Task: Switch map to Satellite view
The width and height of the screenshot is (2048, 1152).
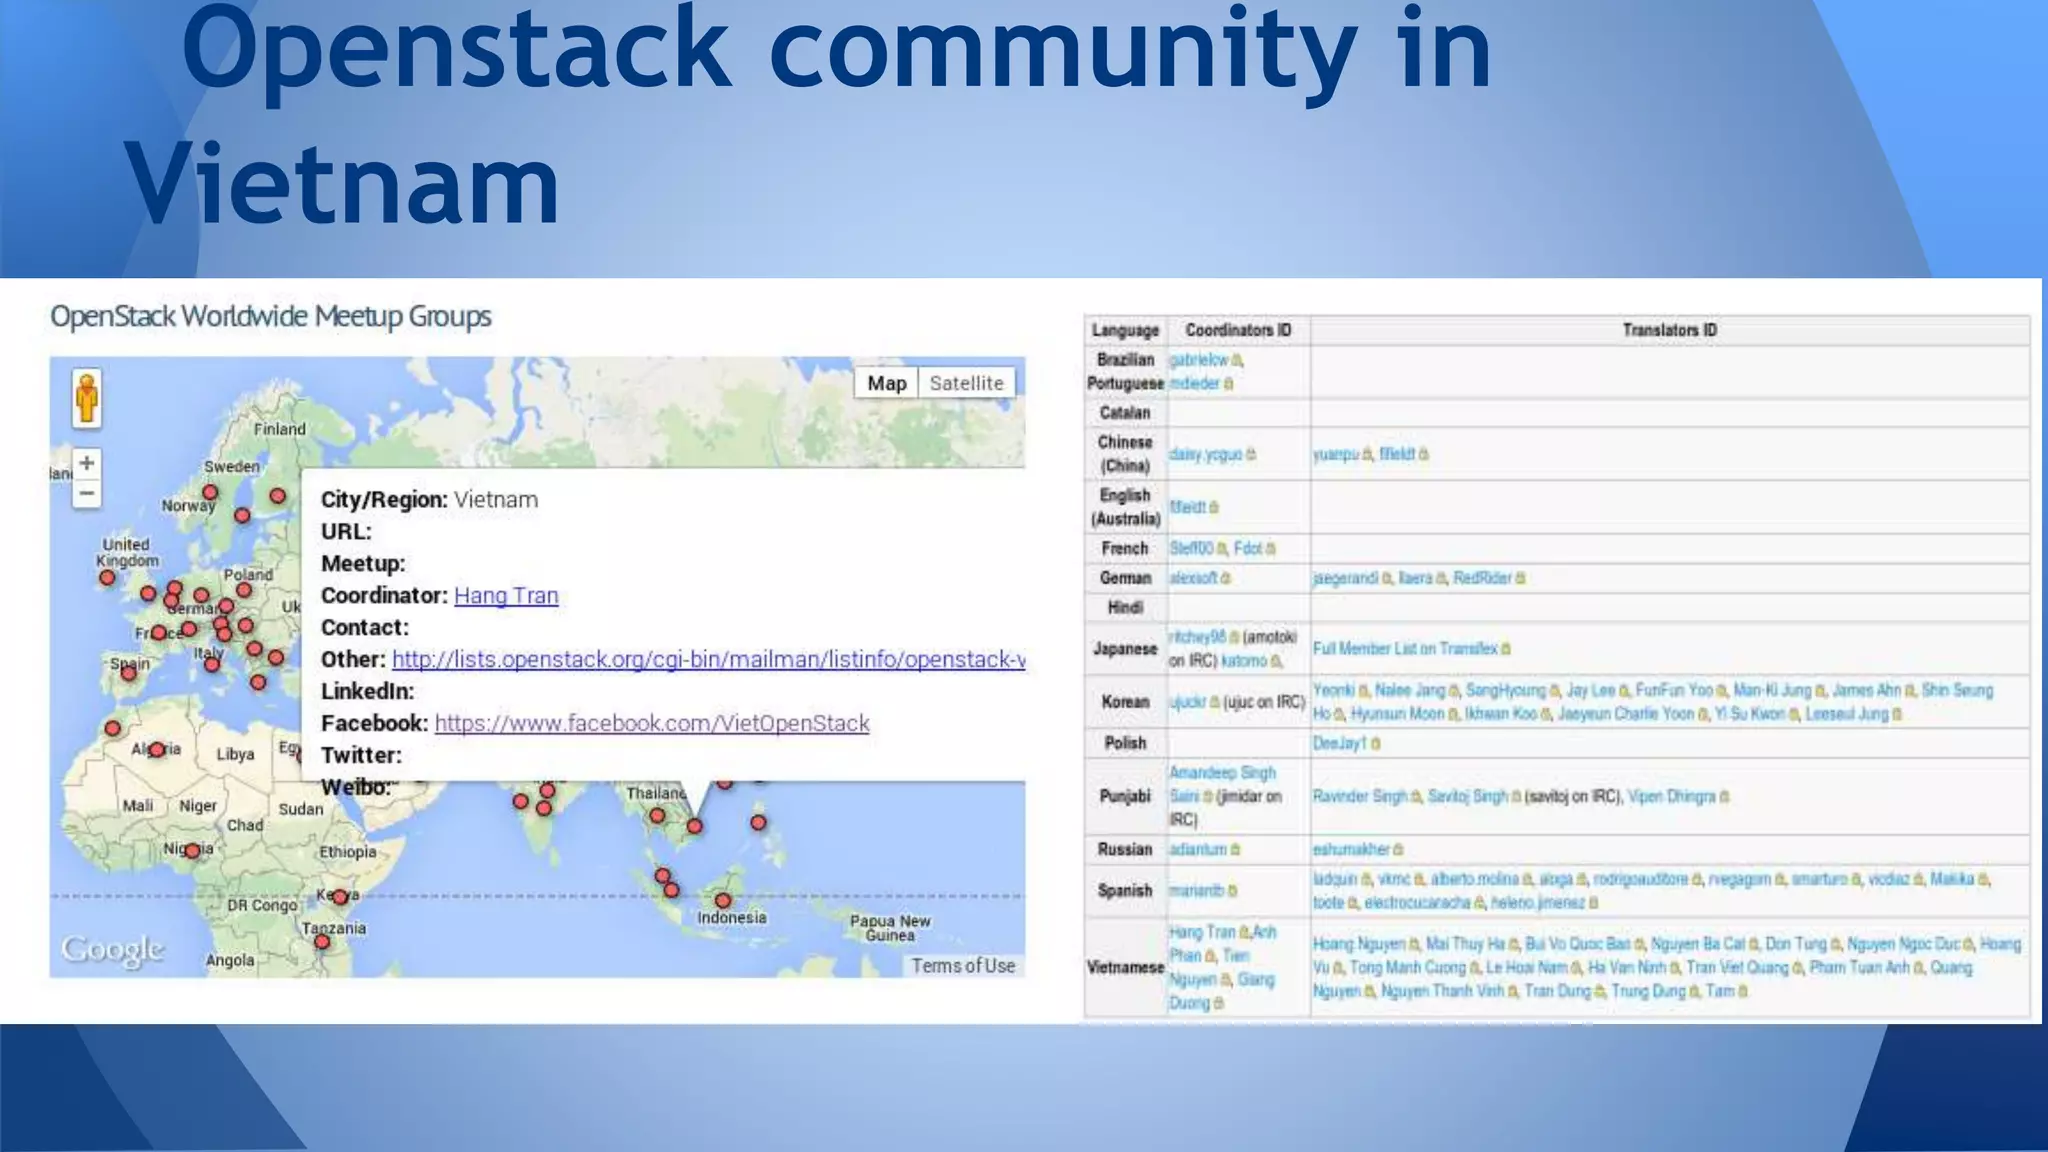Action: pyautogui.click(x=966, y=383)
